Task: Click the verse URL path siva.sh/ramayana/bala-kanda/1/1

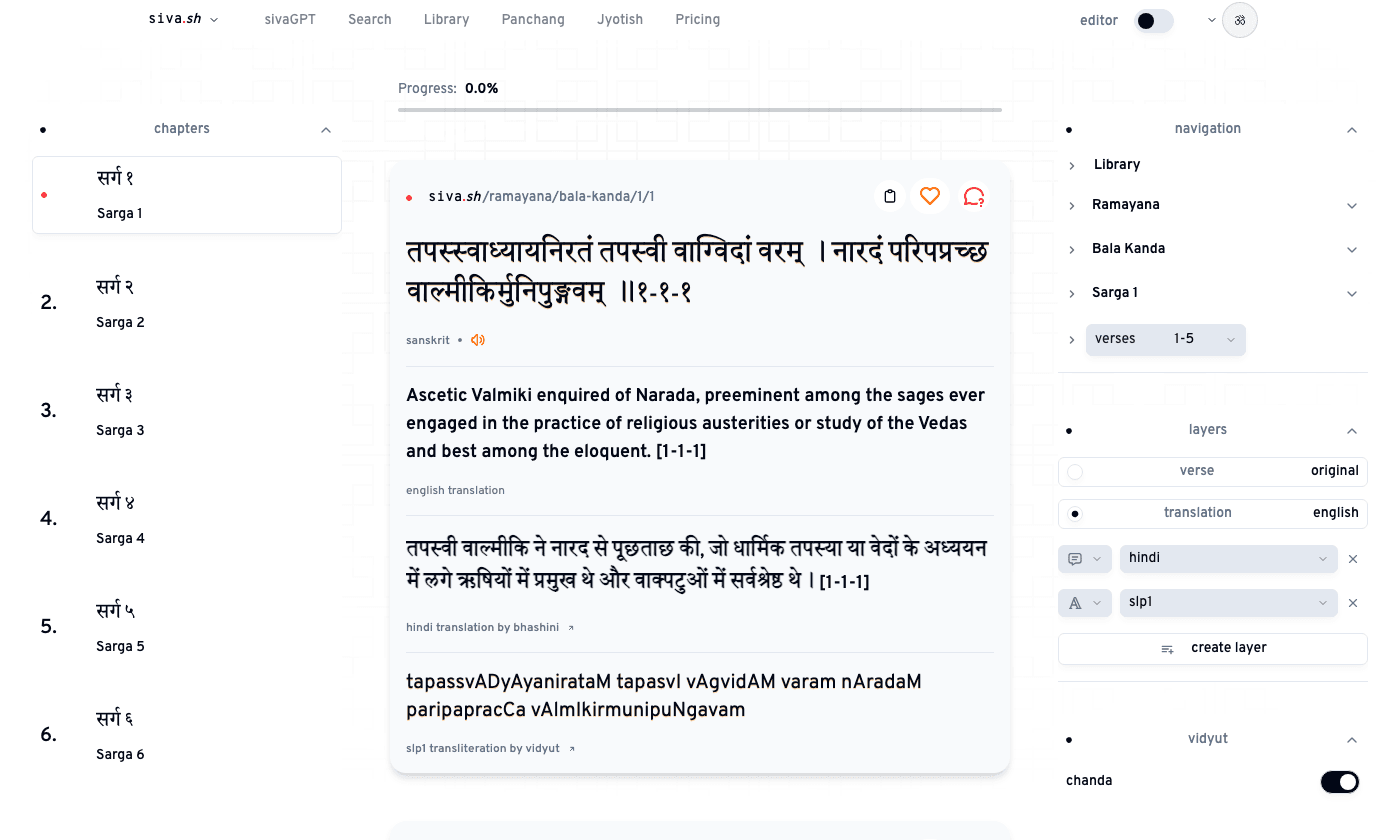Action: tap(541, 196)
